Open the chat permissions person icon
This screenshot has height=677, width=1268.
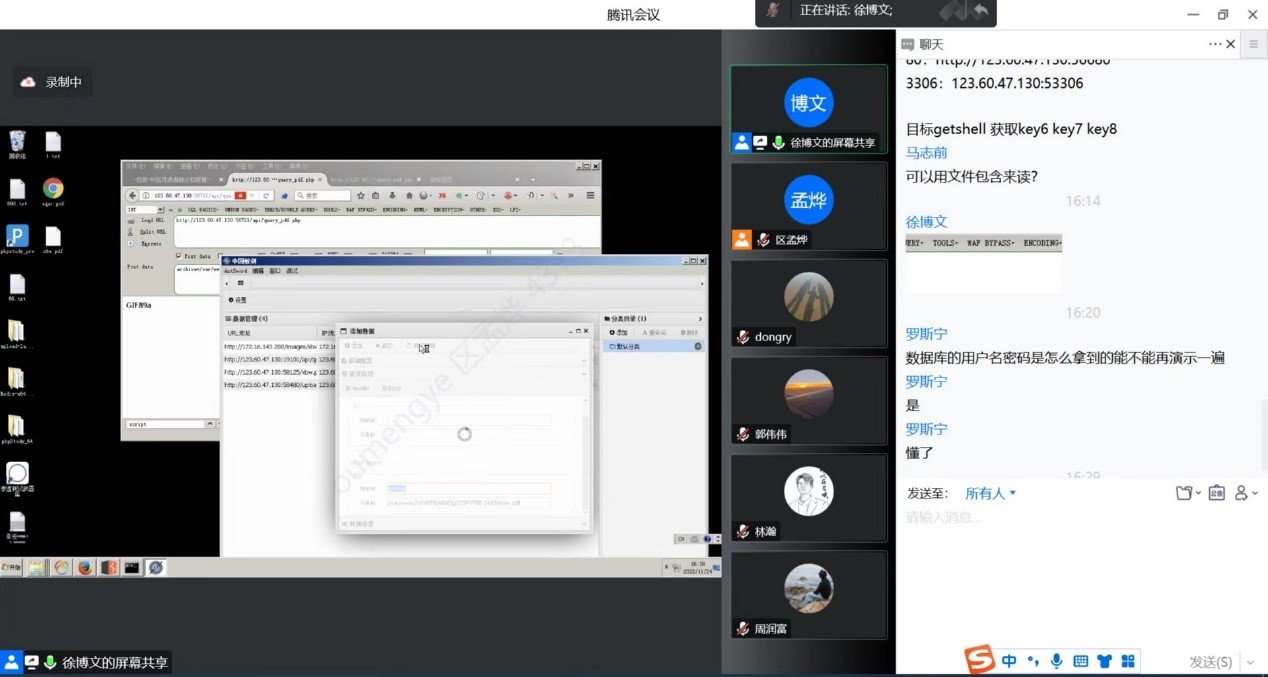coord(1245,493)
